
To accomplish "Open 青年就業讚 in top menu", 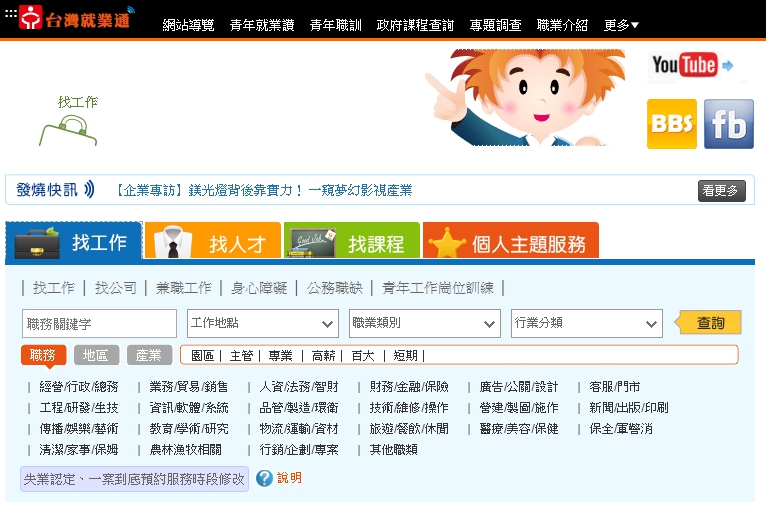I will pos(262,25).
